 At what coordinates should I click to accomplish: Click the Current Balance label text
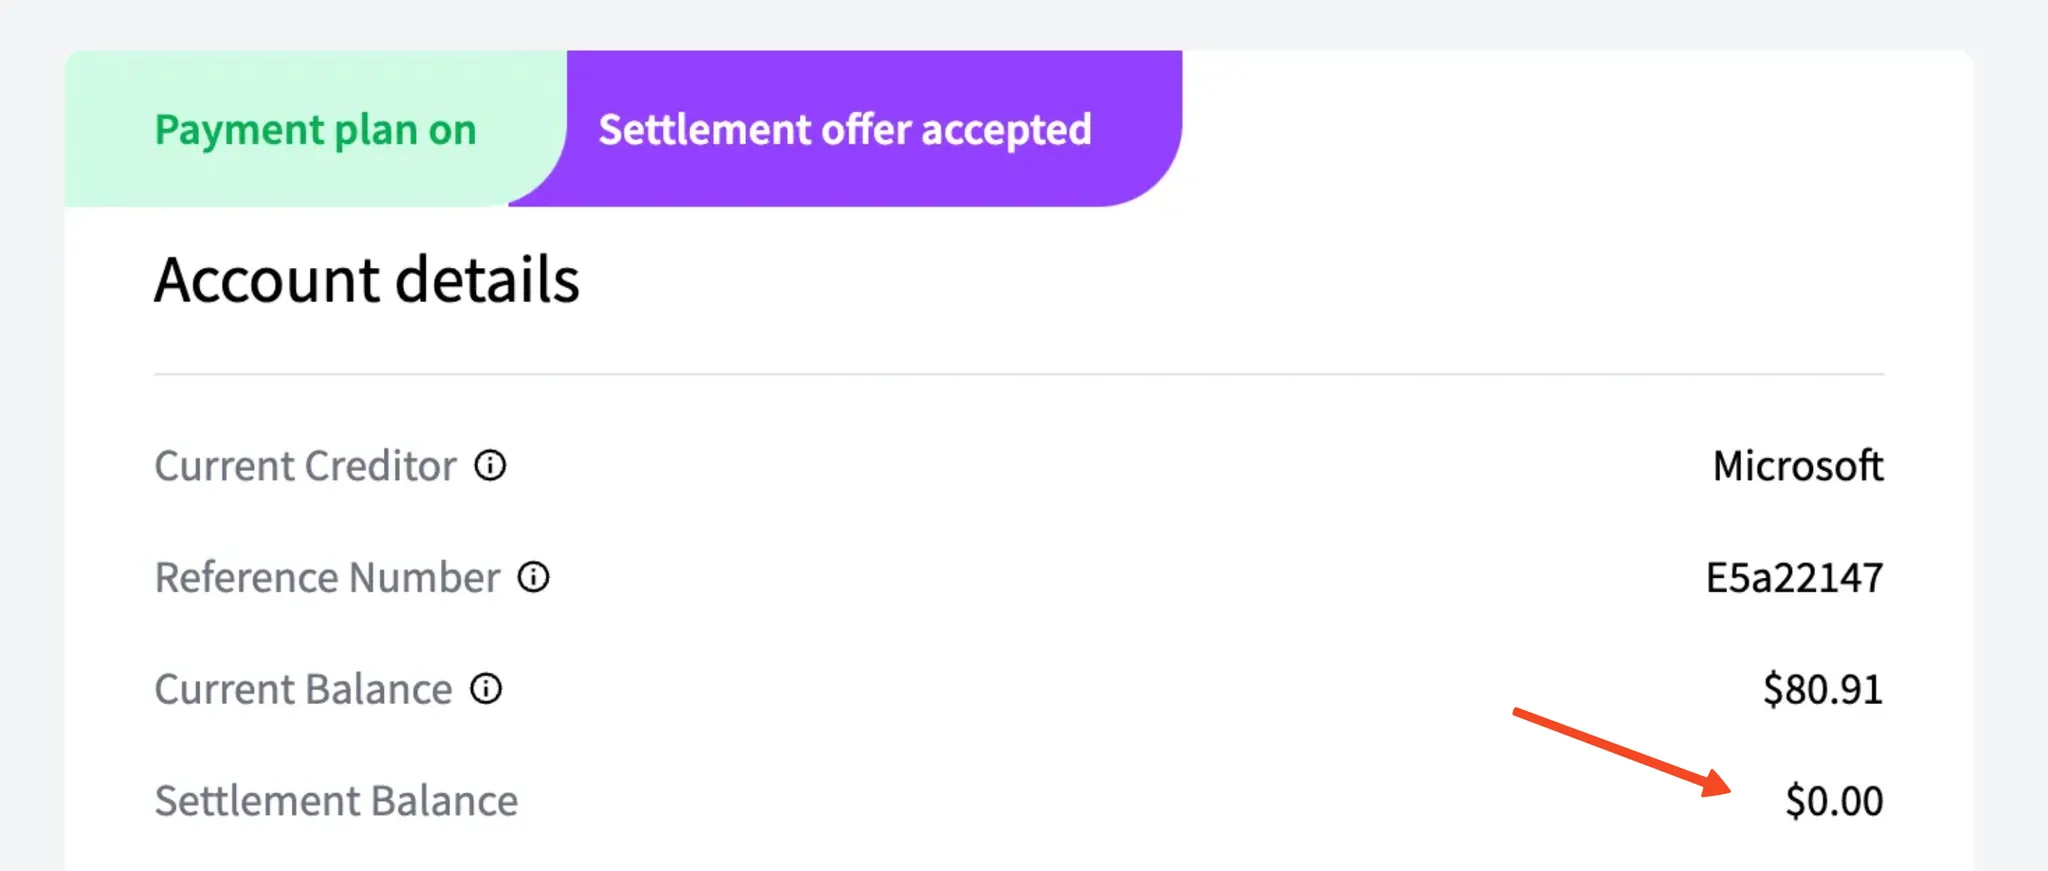[303, 690]
